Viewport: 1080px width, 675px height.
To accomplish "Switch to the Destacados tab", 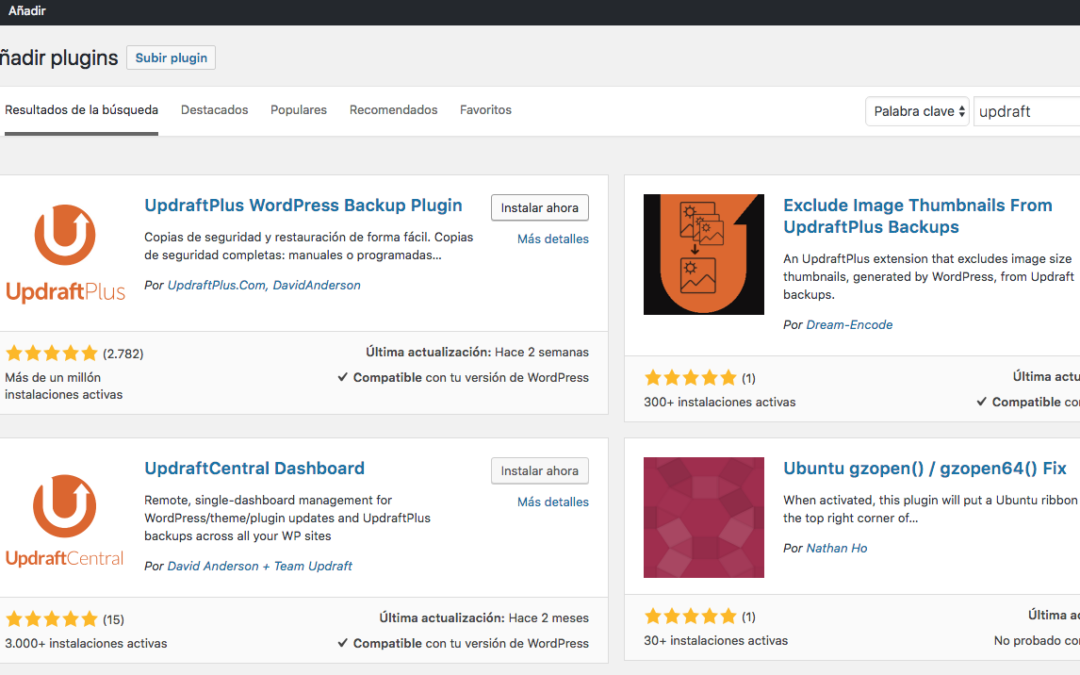I will tap(214, 110).
